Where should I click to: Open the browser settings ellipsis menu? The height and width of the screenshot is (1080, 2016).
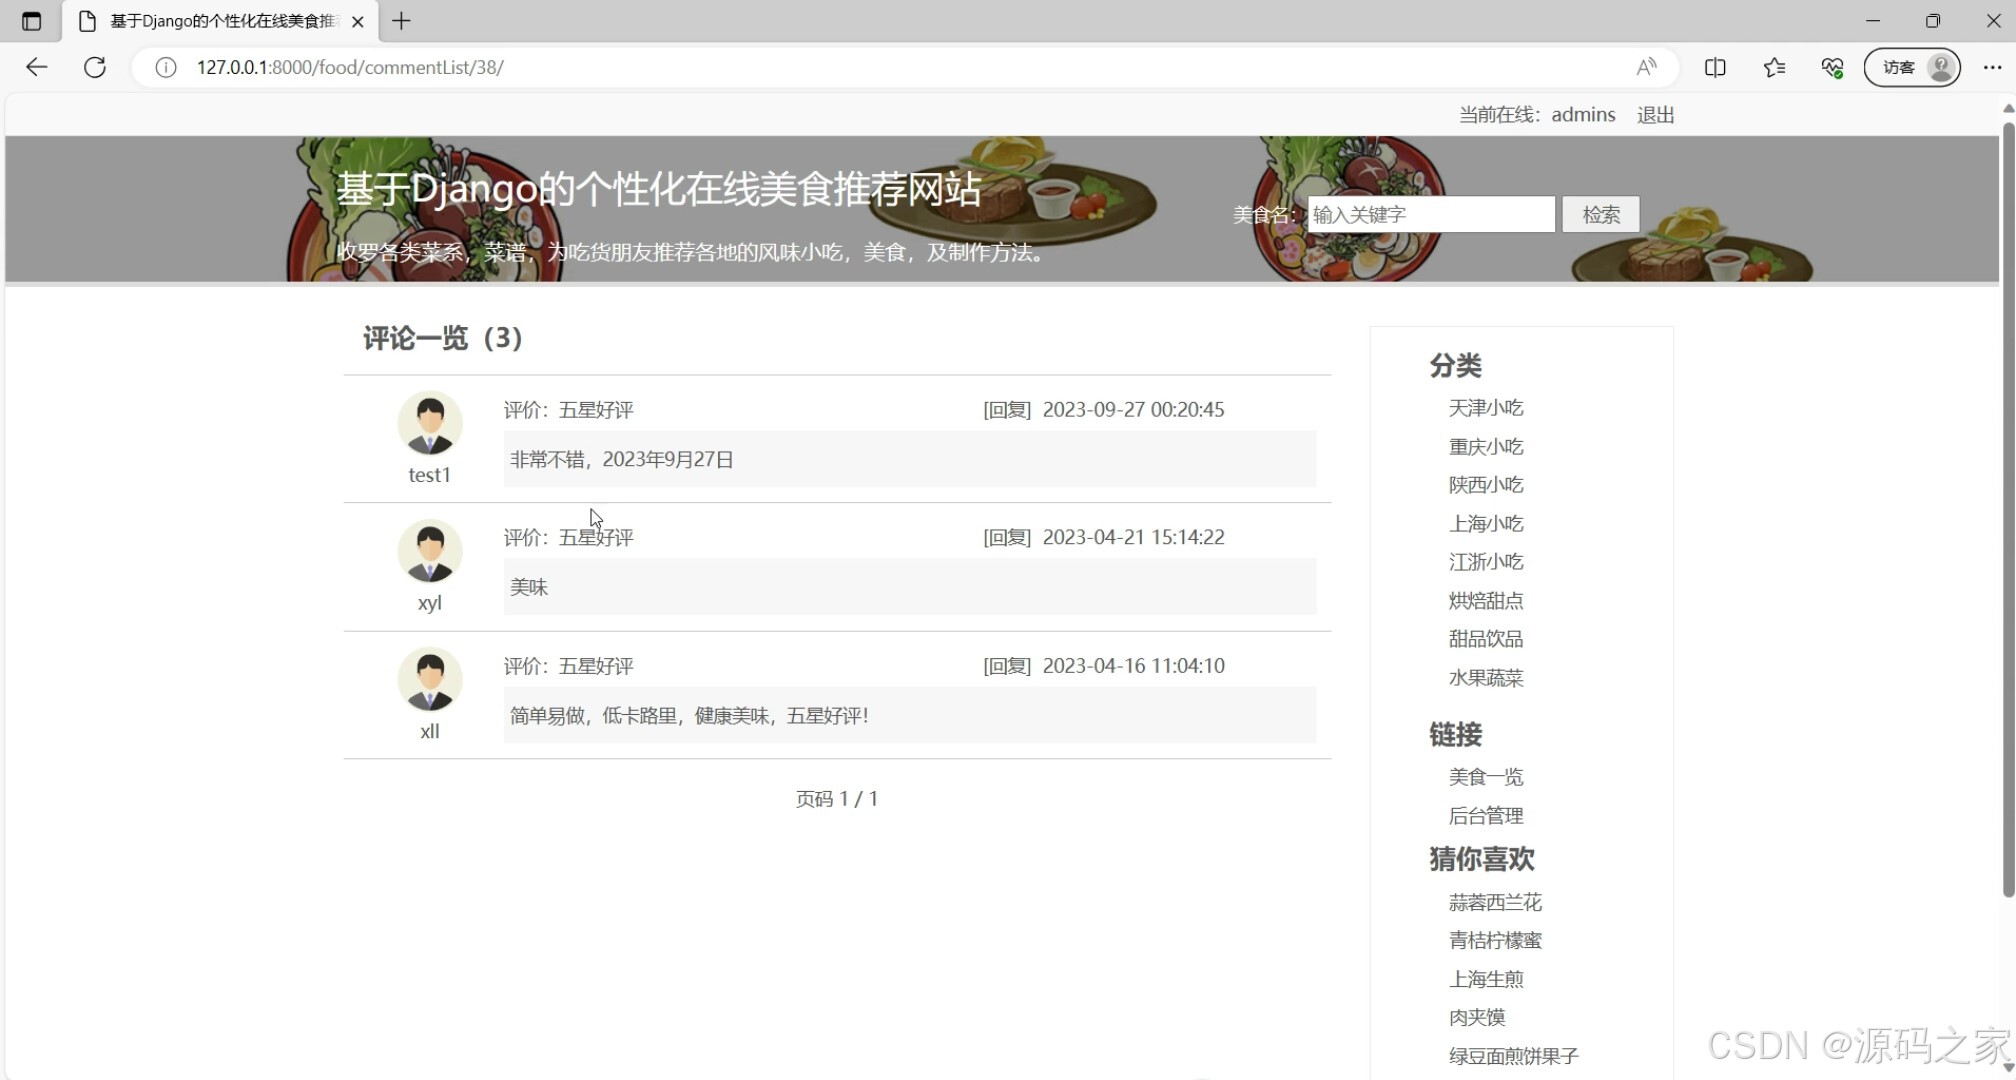1993,67
